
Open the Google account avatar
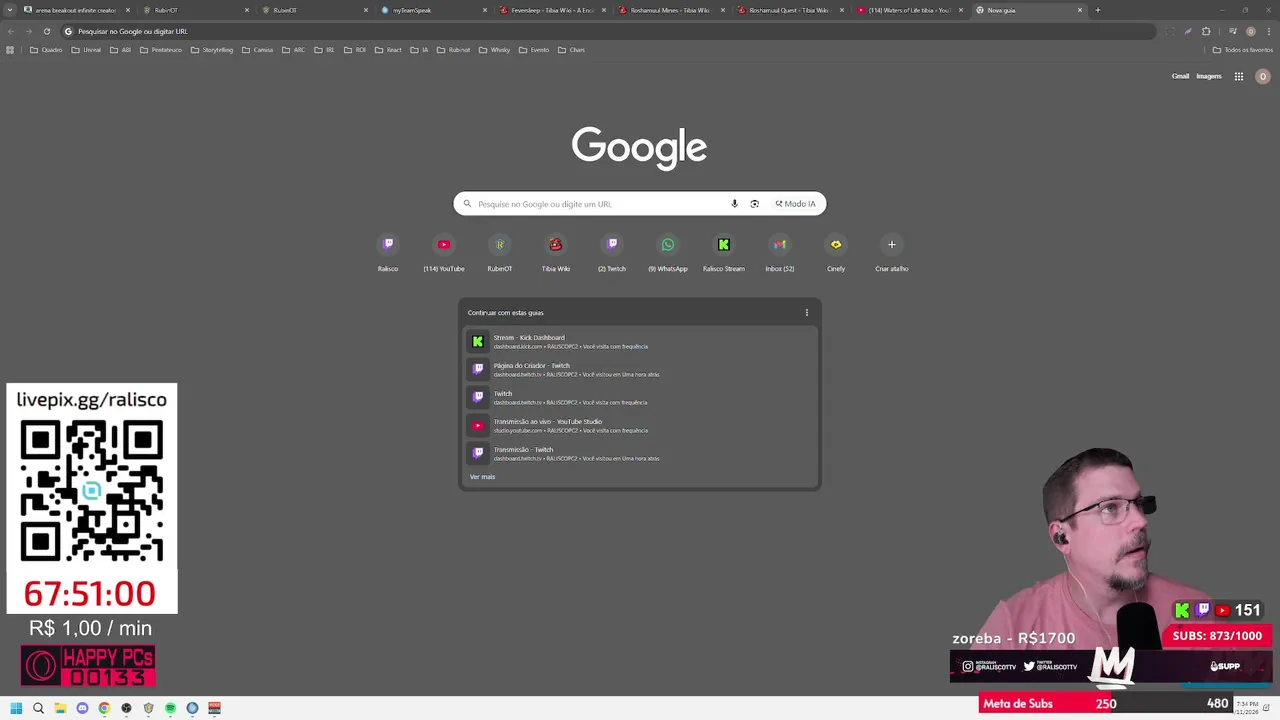1263,76
